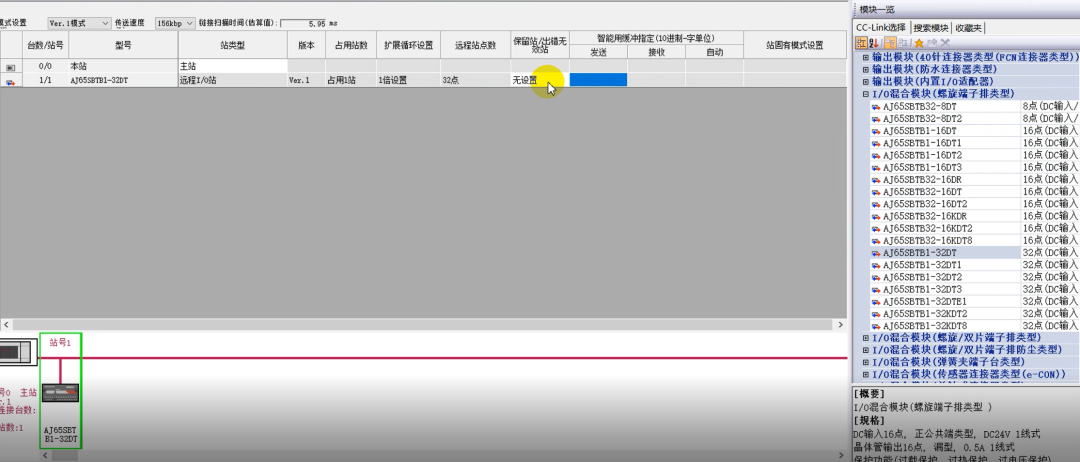Image resolution: width=1080 pixels, height=462 pixels.
Task: Collapse I/O混合模块(螺旋端子排类型) node
Action: tap(866, 94)
